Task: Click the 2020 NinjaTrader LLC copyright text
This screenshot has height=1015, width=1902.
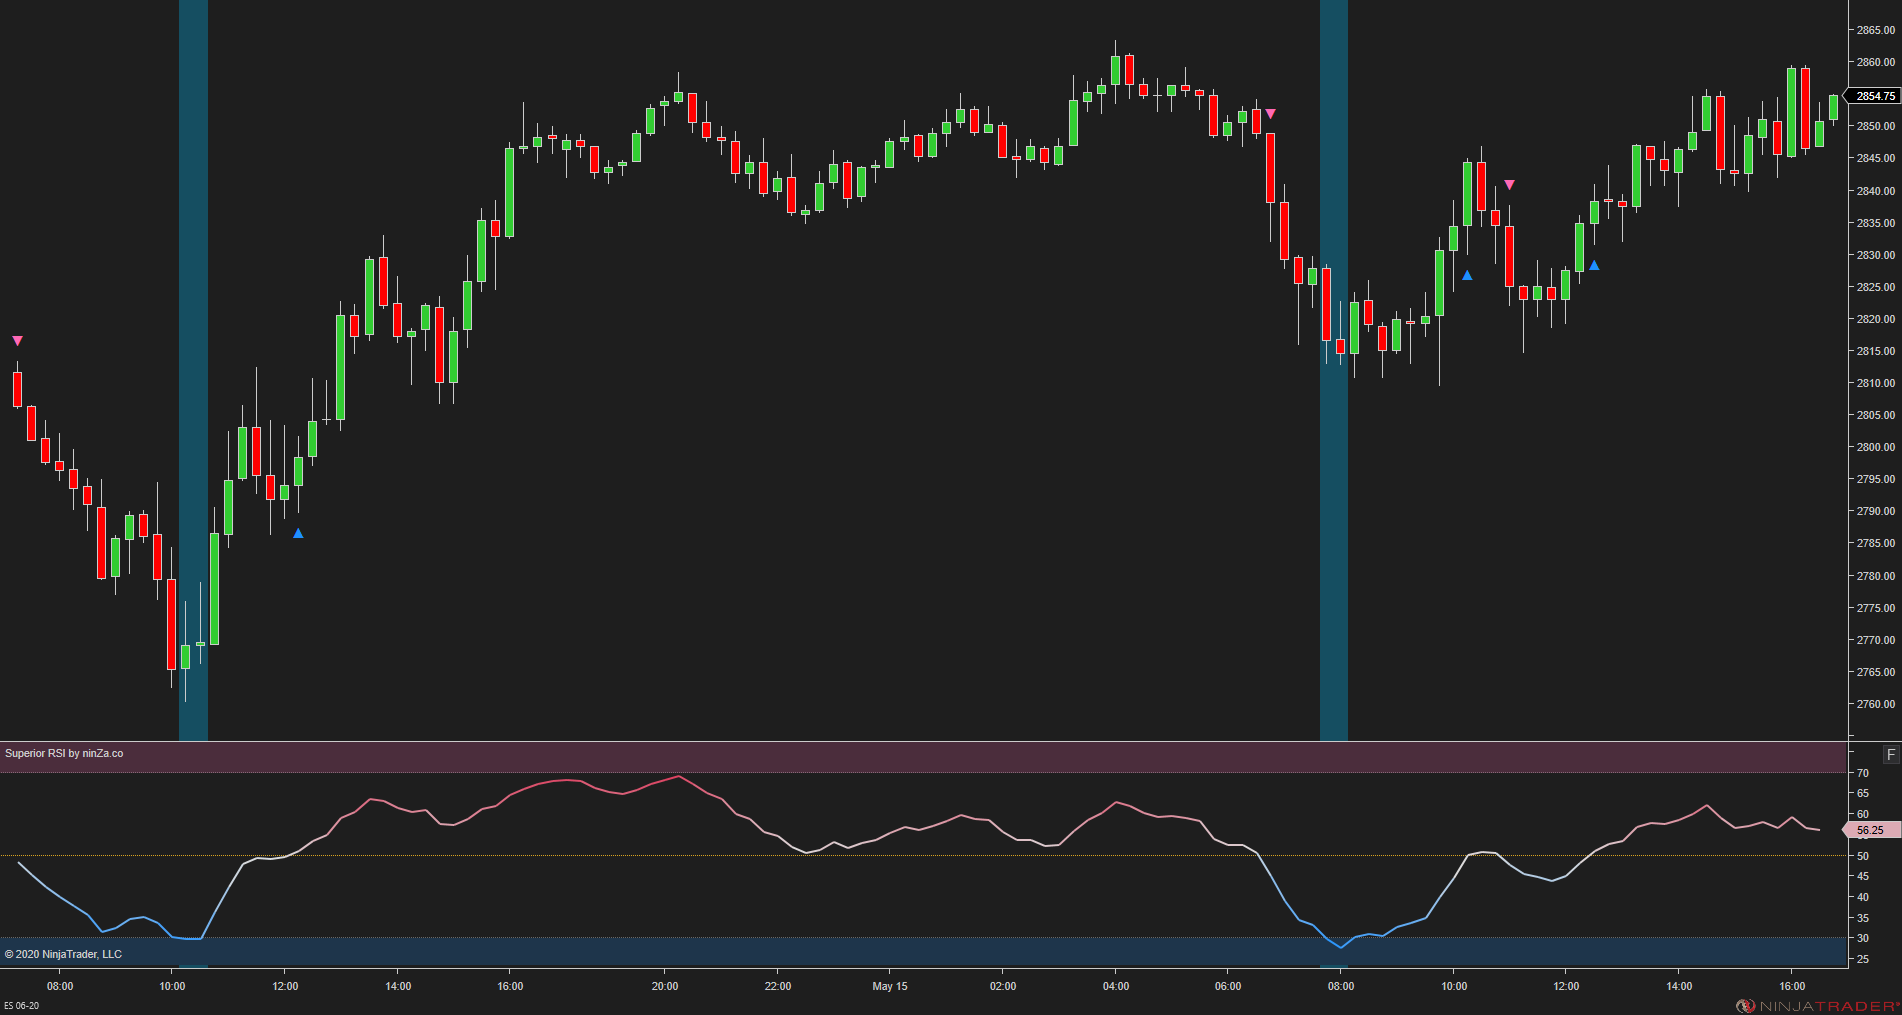Action: pyautogui.click(x=65, y=954)
